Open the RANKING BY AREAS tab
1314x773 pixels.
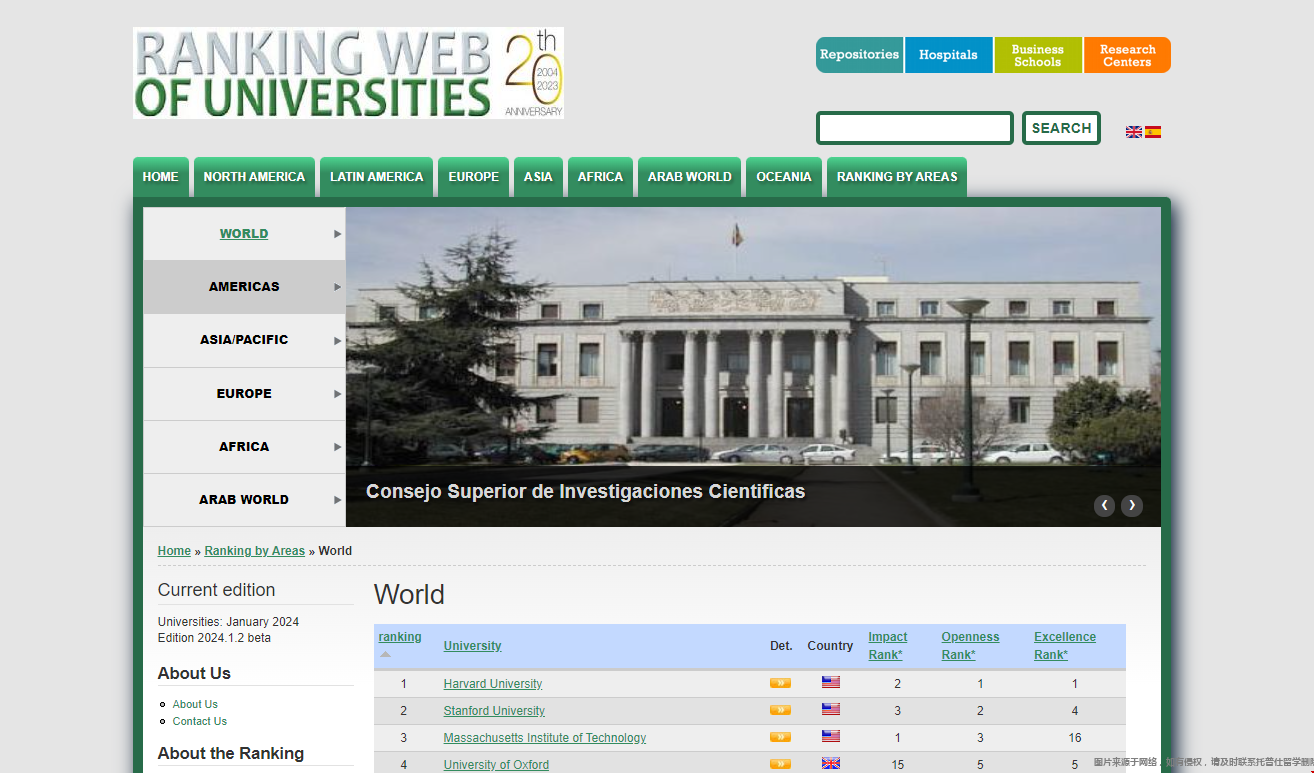point(897,177)
